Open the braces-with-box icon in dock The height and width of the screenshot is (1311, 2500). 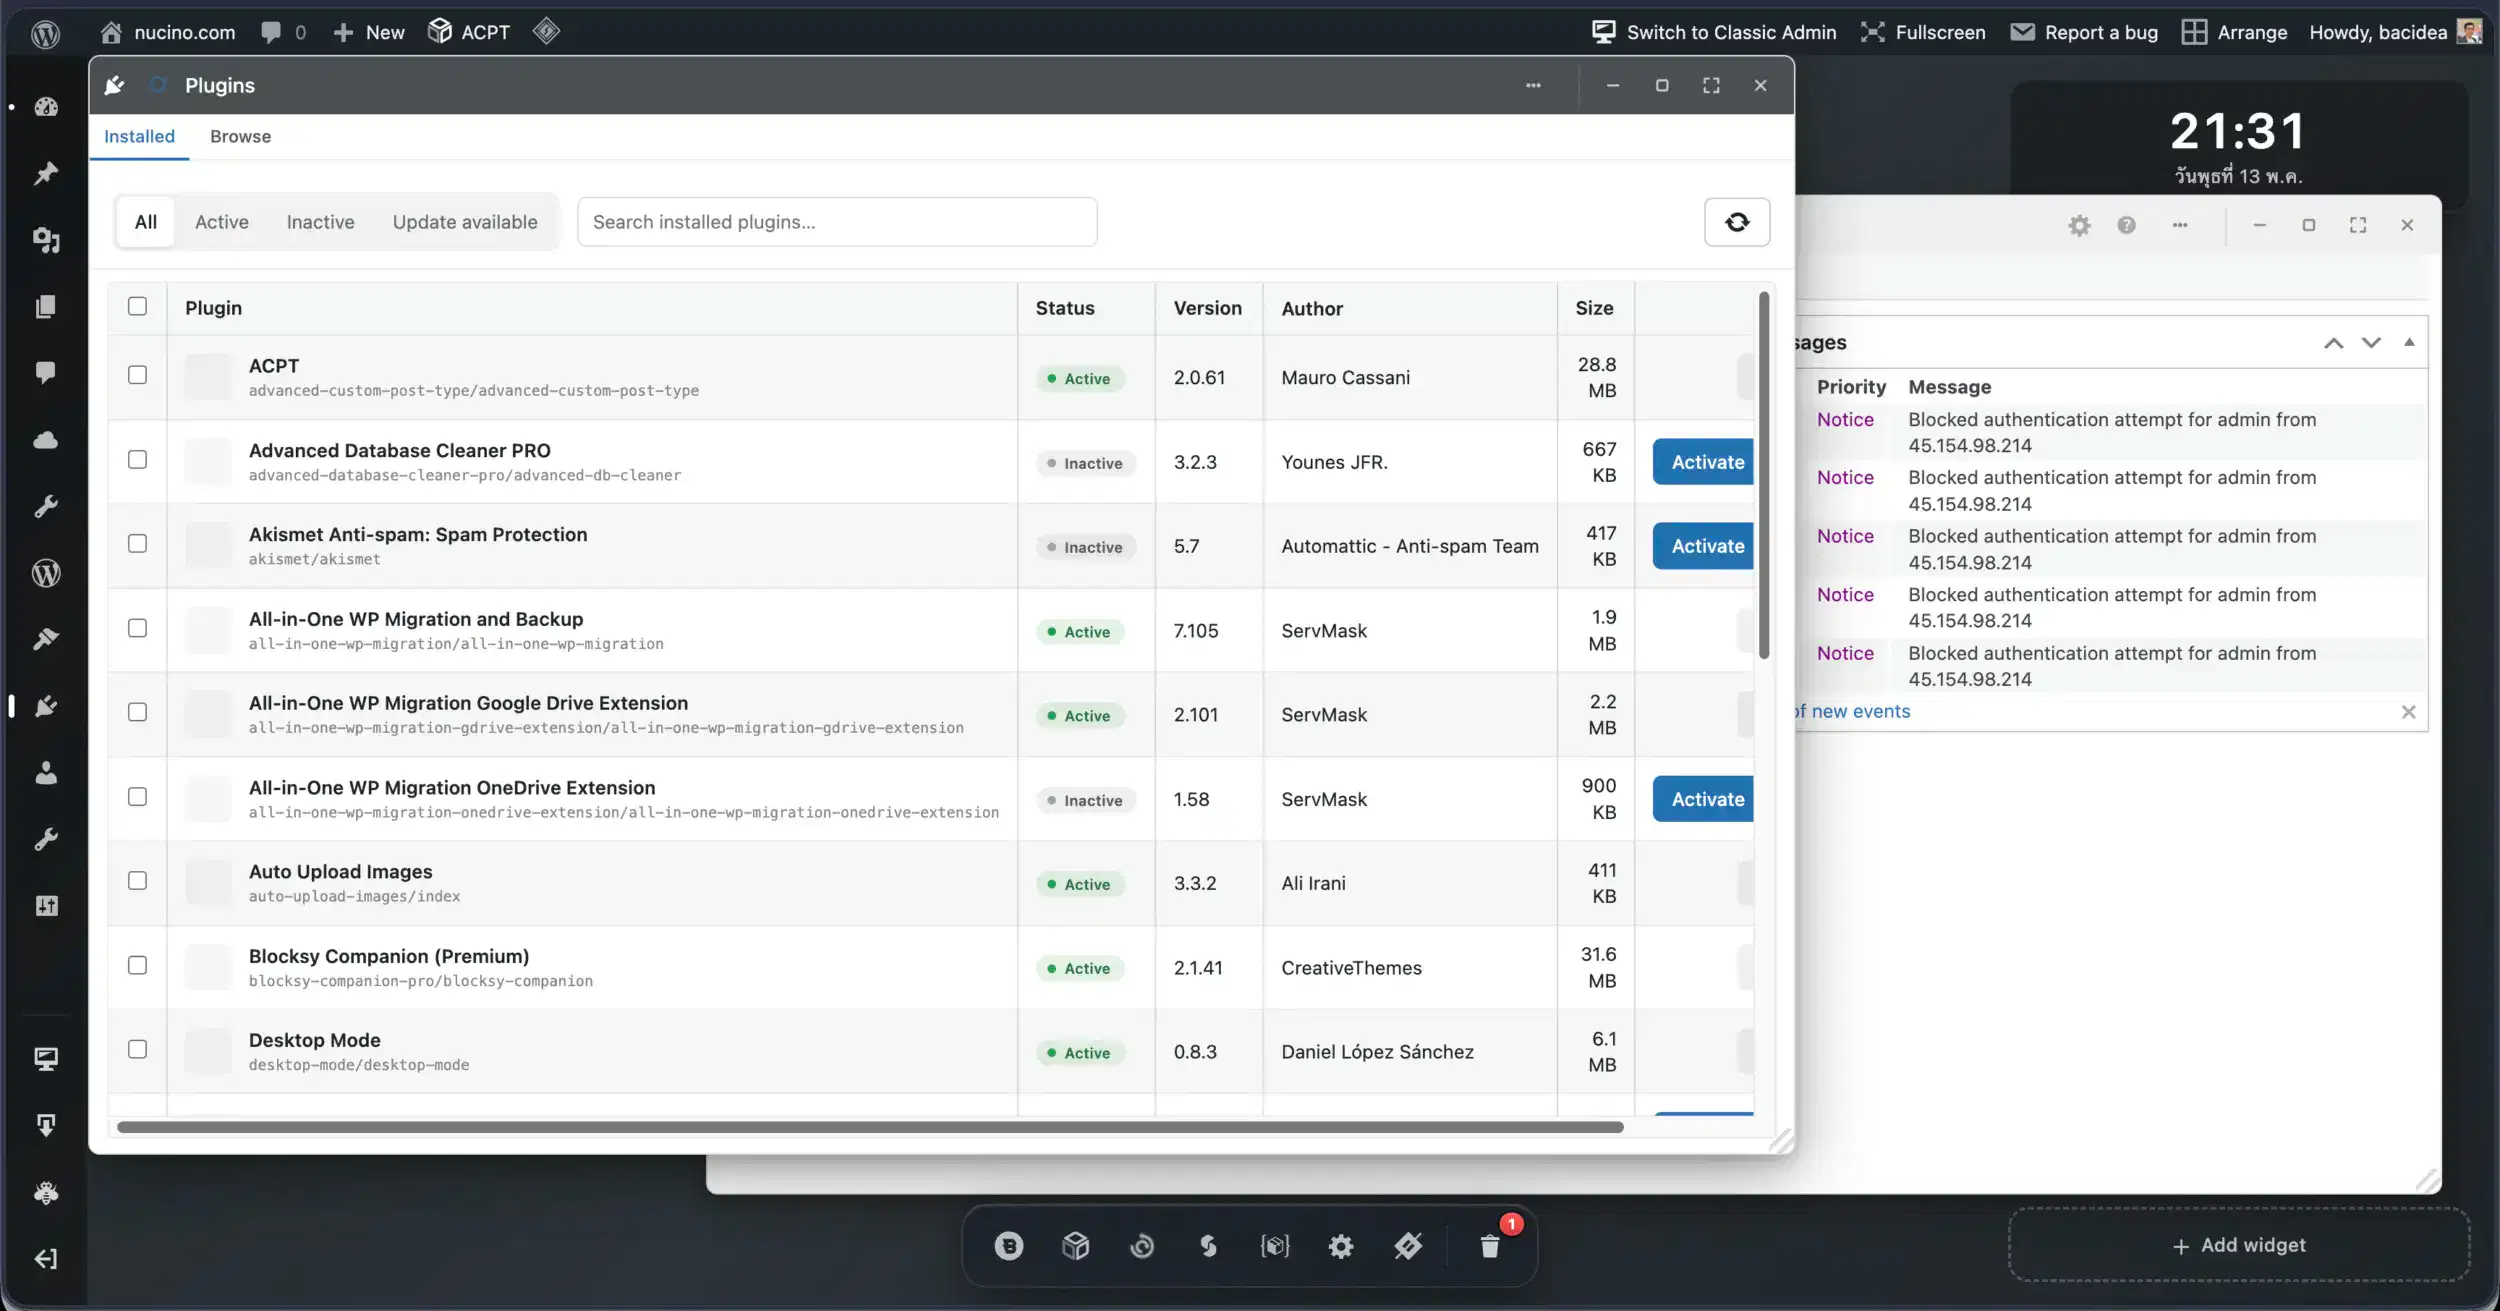(1275, 1246)
